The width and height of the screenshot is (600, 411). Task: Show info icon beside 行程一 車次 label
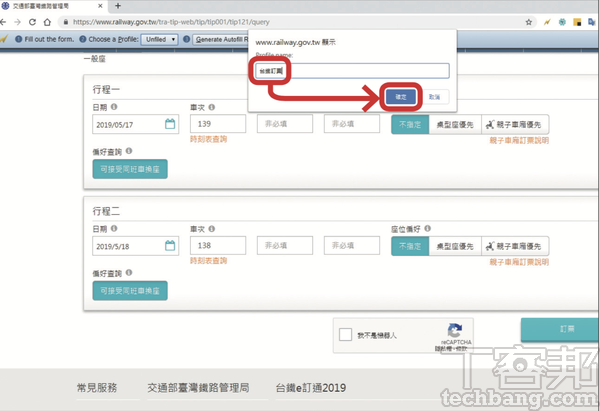click(x=212, y=107)
